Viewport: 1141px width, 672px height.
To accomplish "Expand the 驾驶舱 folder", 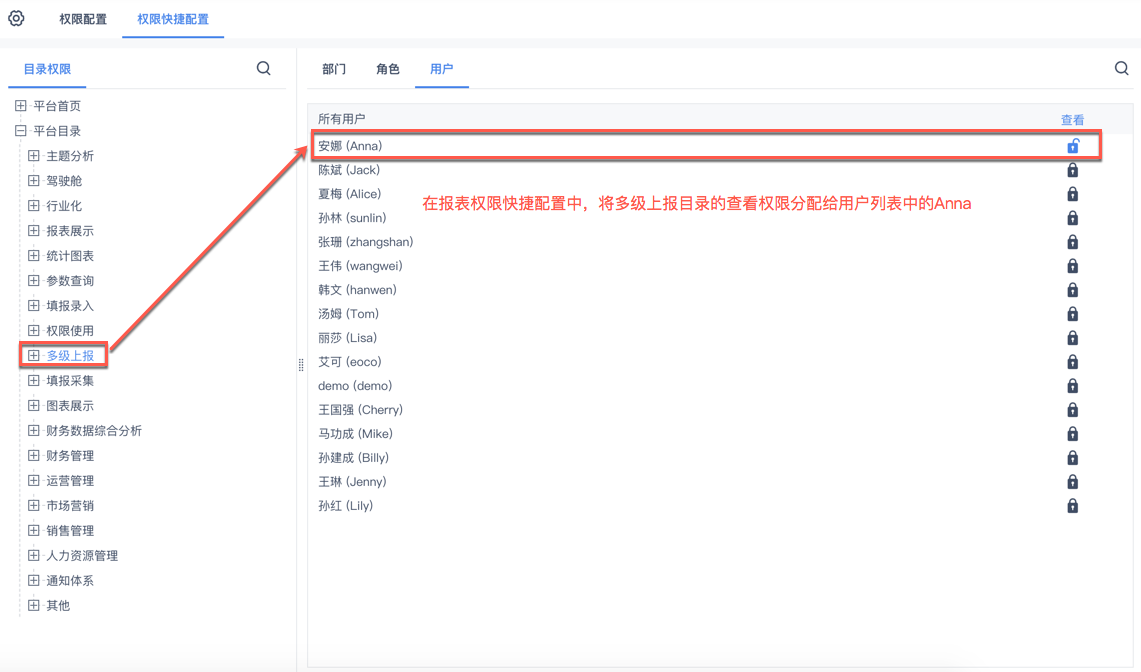I will (x=33, y=181).
